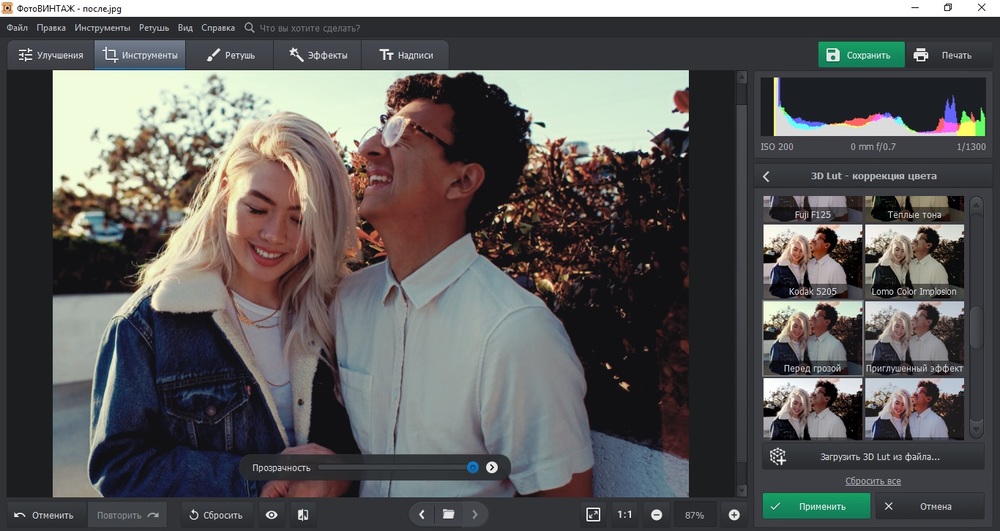The image size is (1000, 531).
Task: Select the Приглушенный эффект LUT preset
Action: click(x=915, y=338)
